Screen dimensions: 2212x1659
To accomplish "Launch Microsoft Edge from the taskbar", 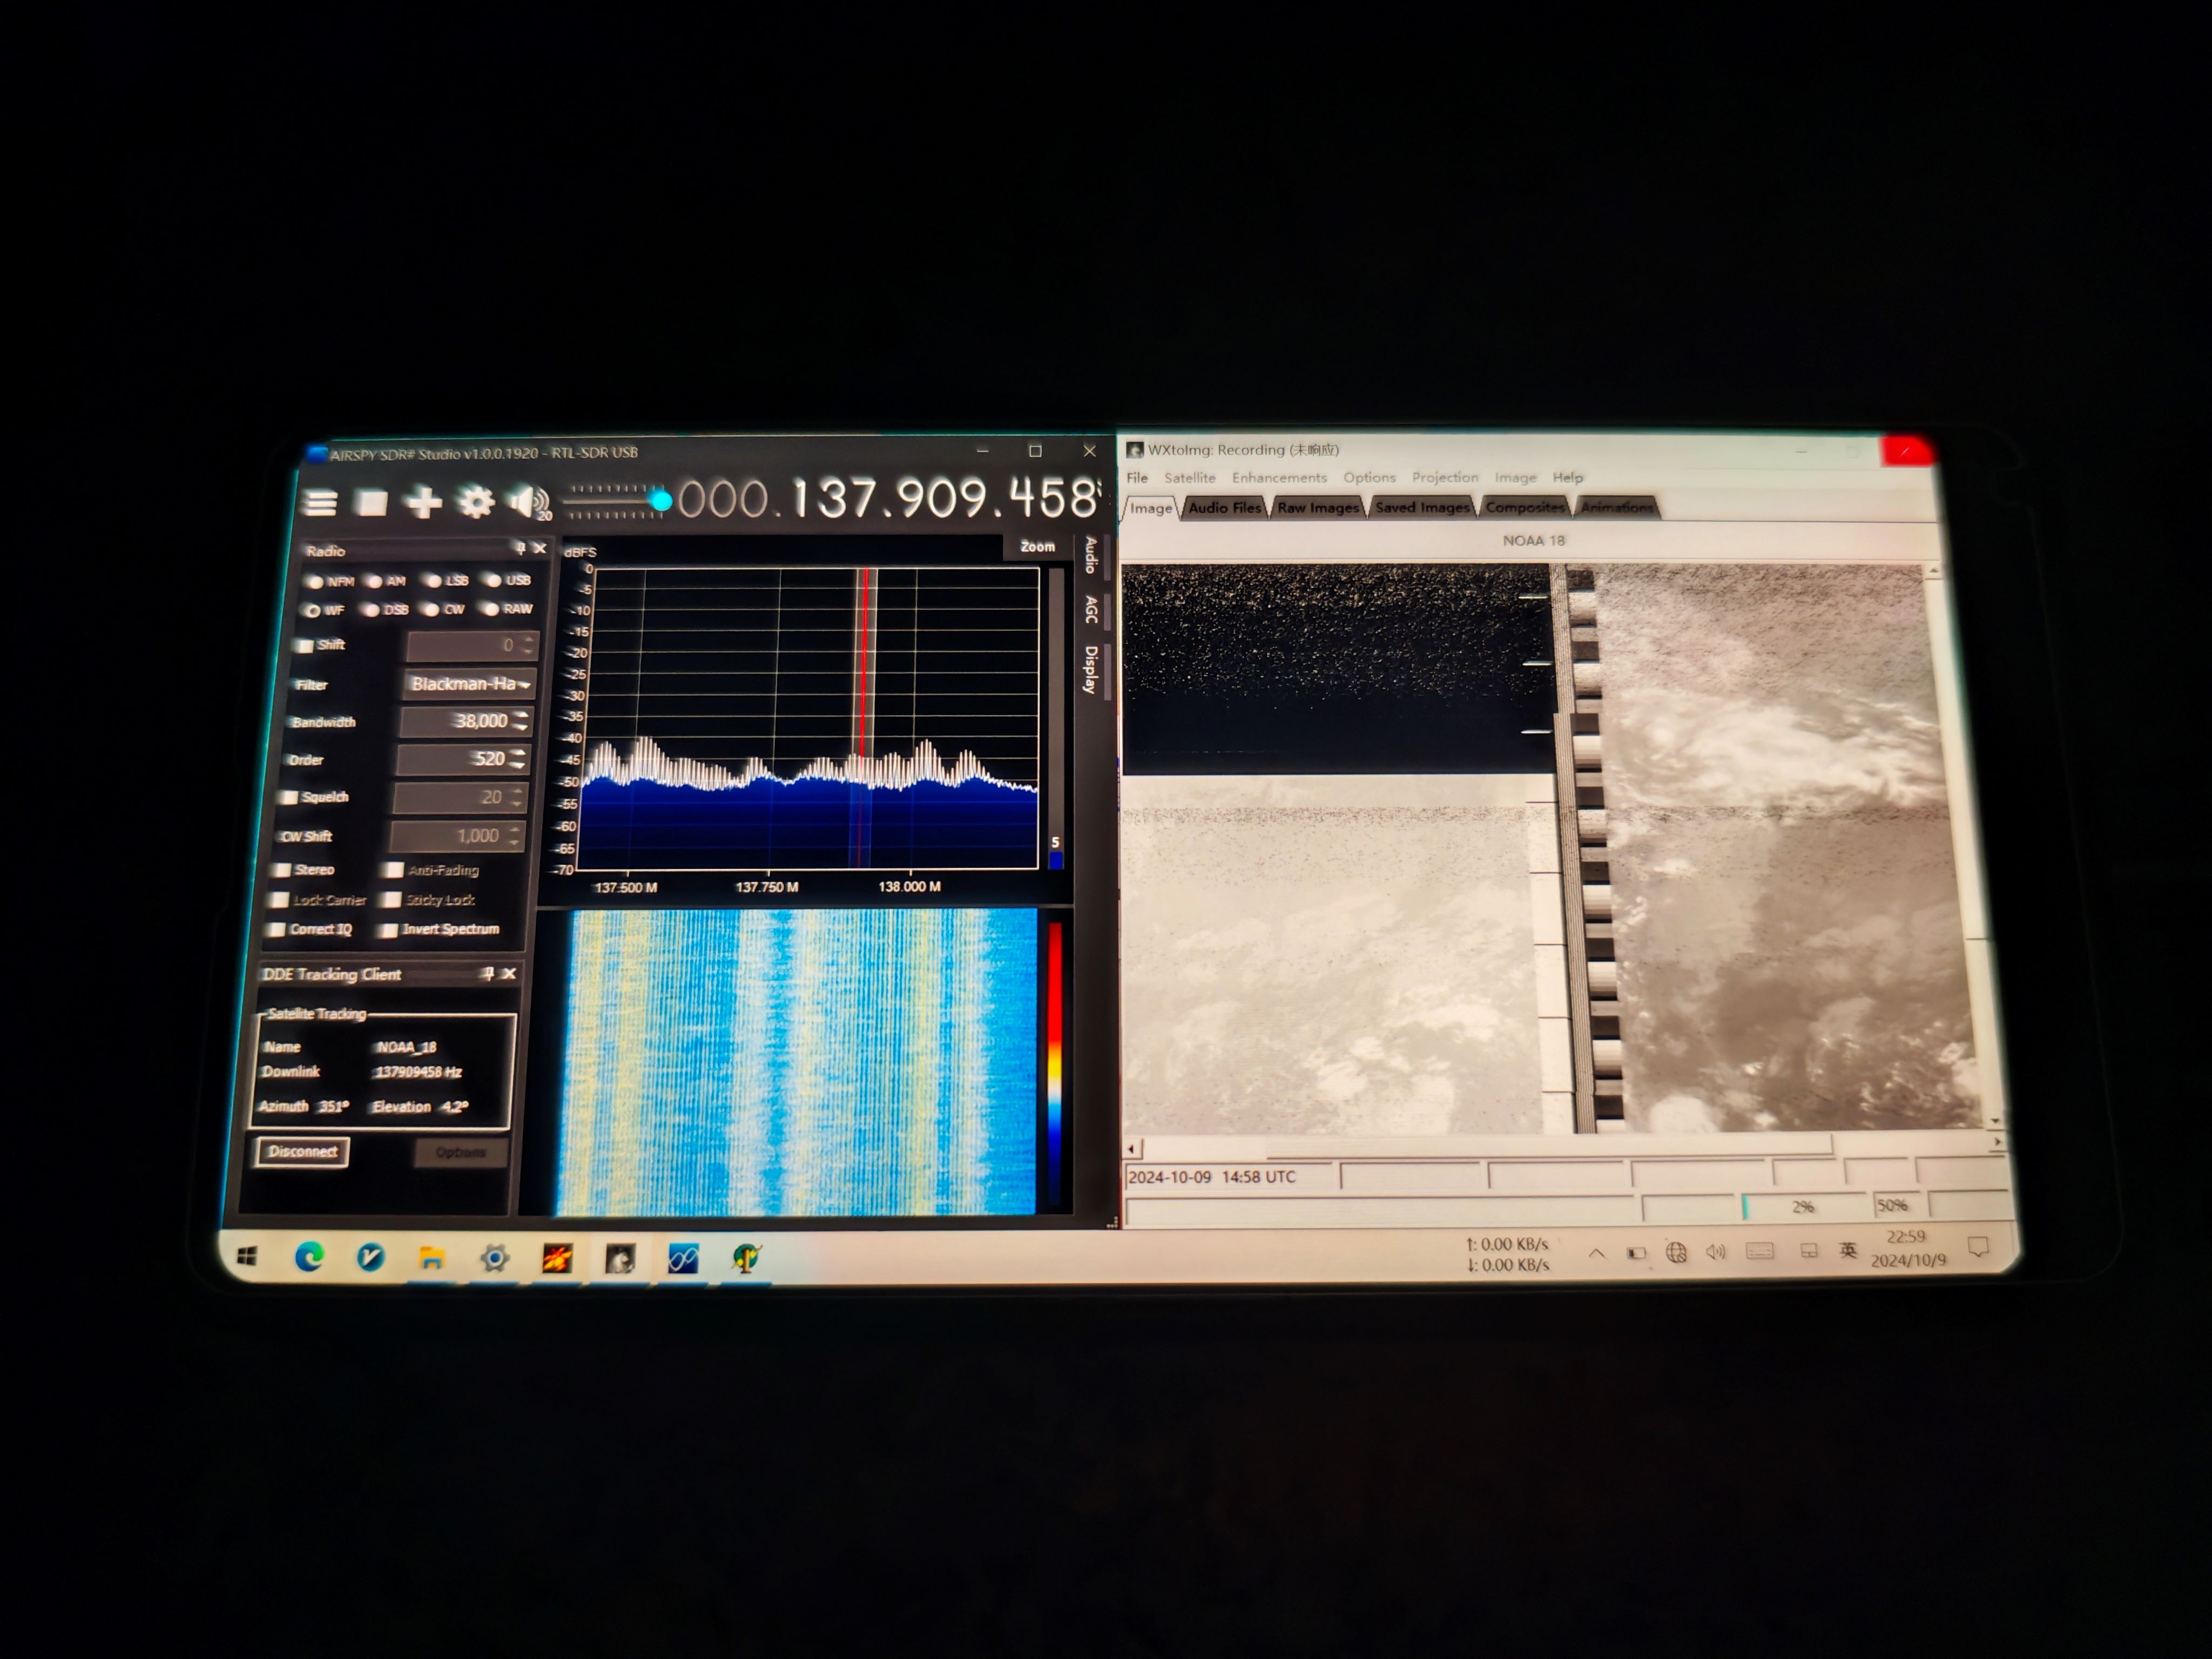I will pos(309,1257).
